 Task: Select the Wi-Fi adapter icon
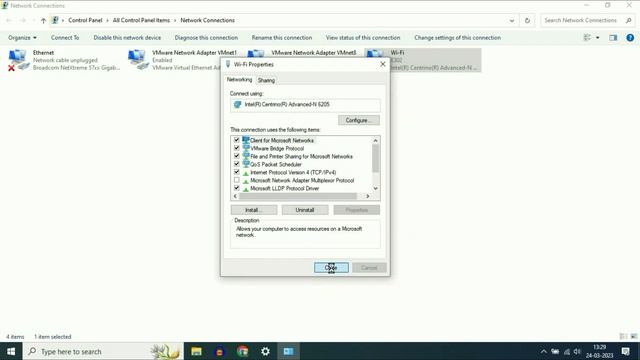(x=376, y=53)
